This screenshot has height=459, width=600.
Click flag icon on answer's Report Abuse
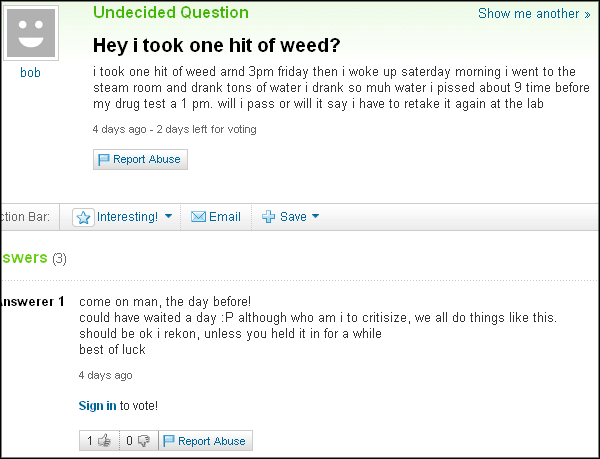click(169, 441)
